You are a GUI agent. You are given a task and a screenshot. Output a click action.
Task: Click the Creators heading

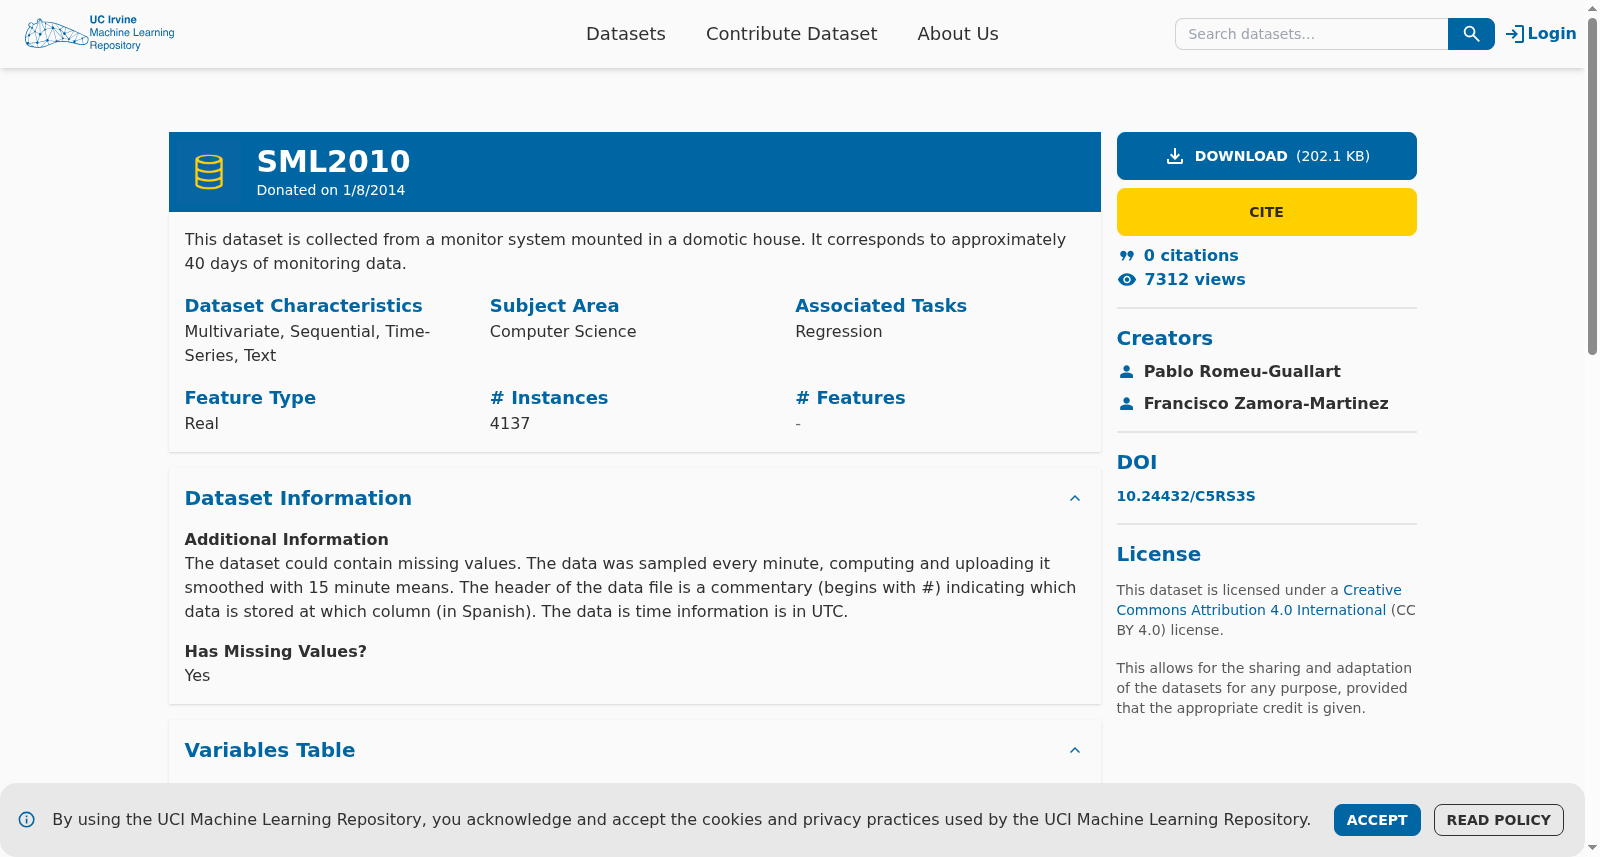point(1165,338)
